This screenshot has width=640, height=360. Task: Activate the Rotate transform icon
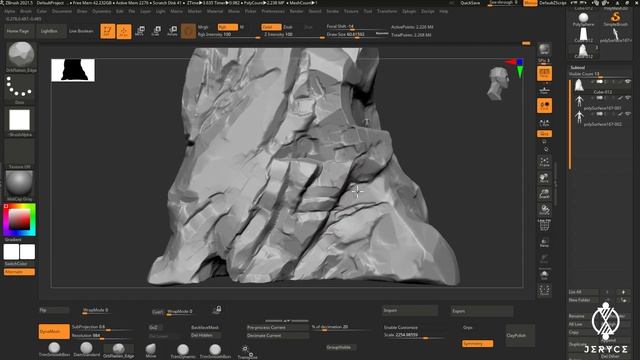click(x=172, y=31)
